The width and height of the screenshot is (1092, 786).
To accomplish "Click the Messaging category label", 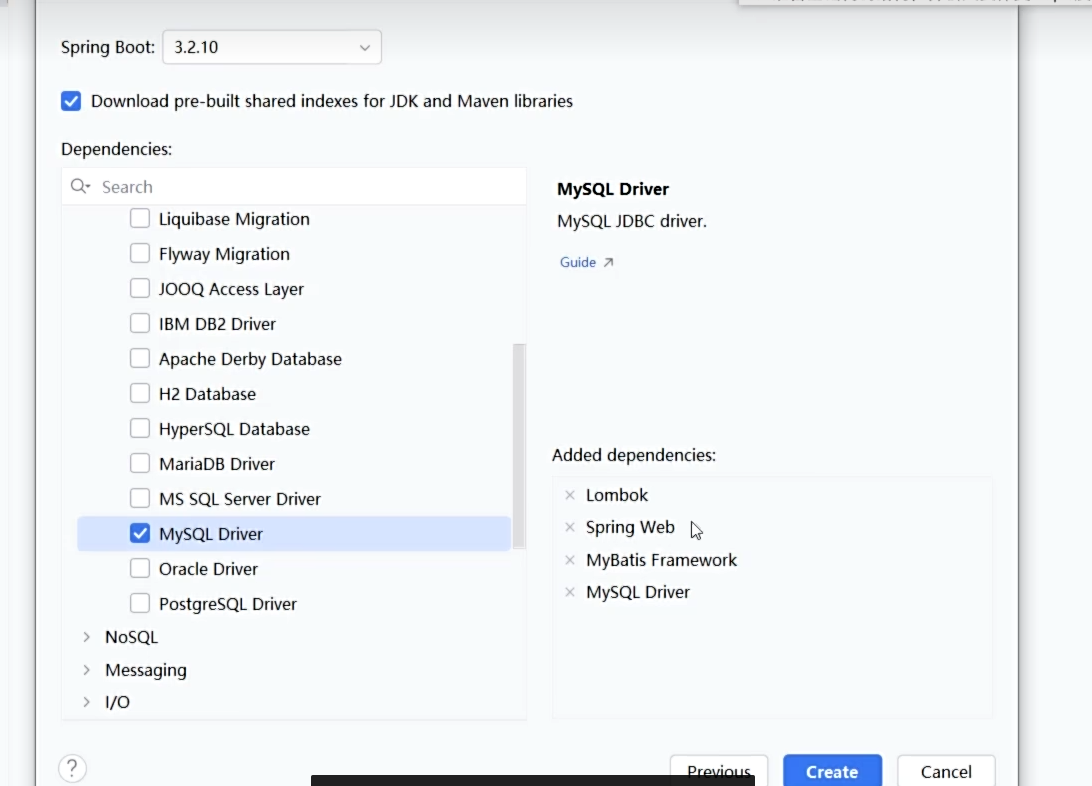I will [146, 670].
